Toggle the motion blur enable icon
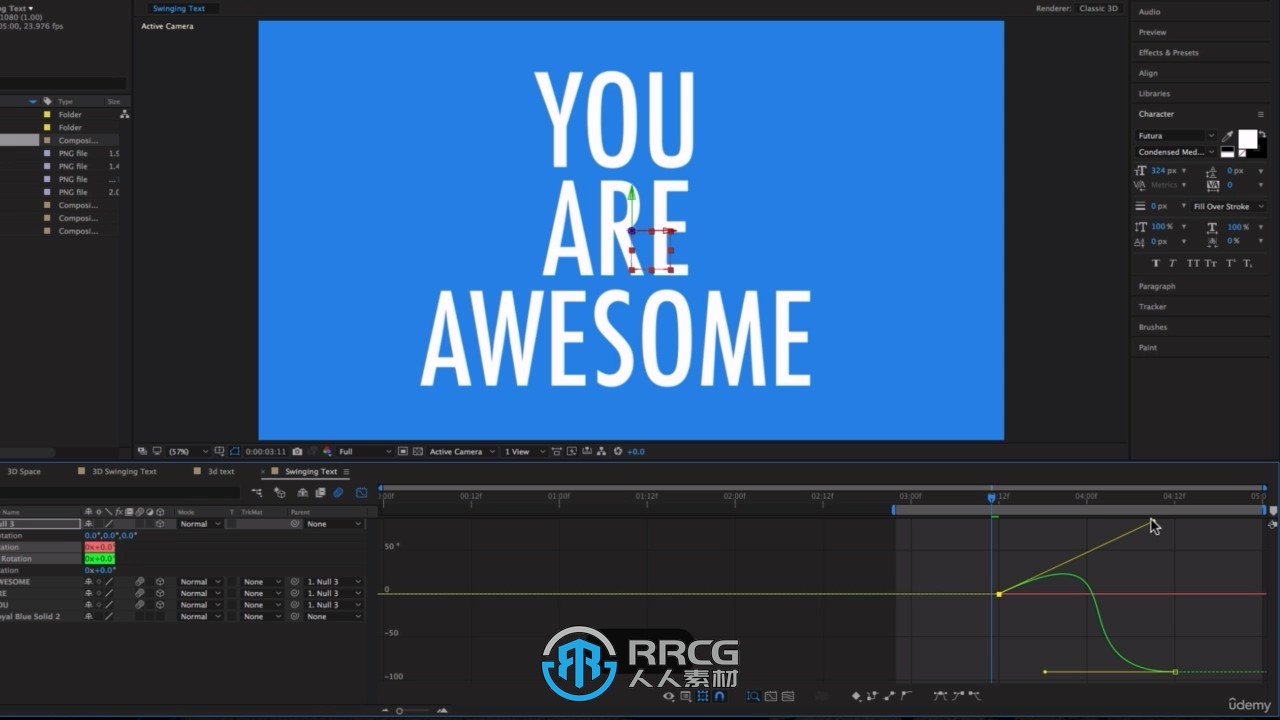The image size is (1280, 720). coord(338,492)
